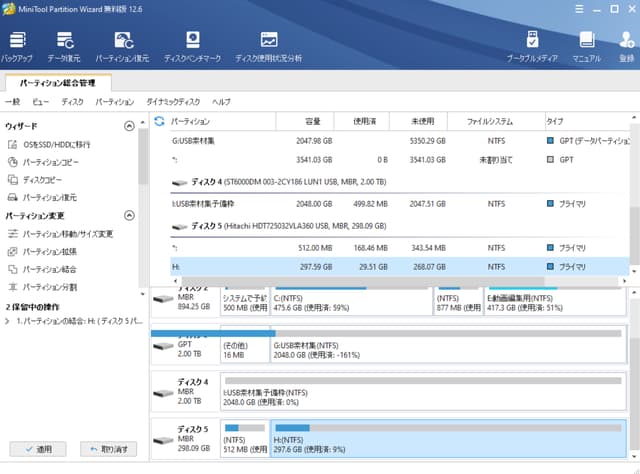Click sidebar vertical scrollbar thumb
The image size is (640, 474).
coord(142,156)
